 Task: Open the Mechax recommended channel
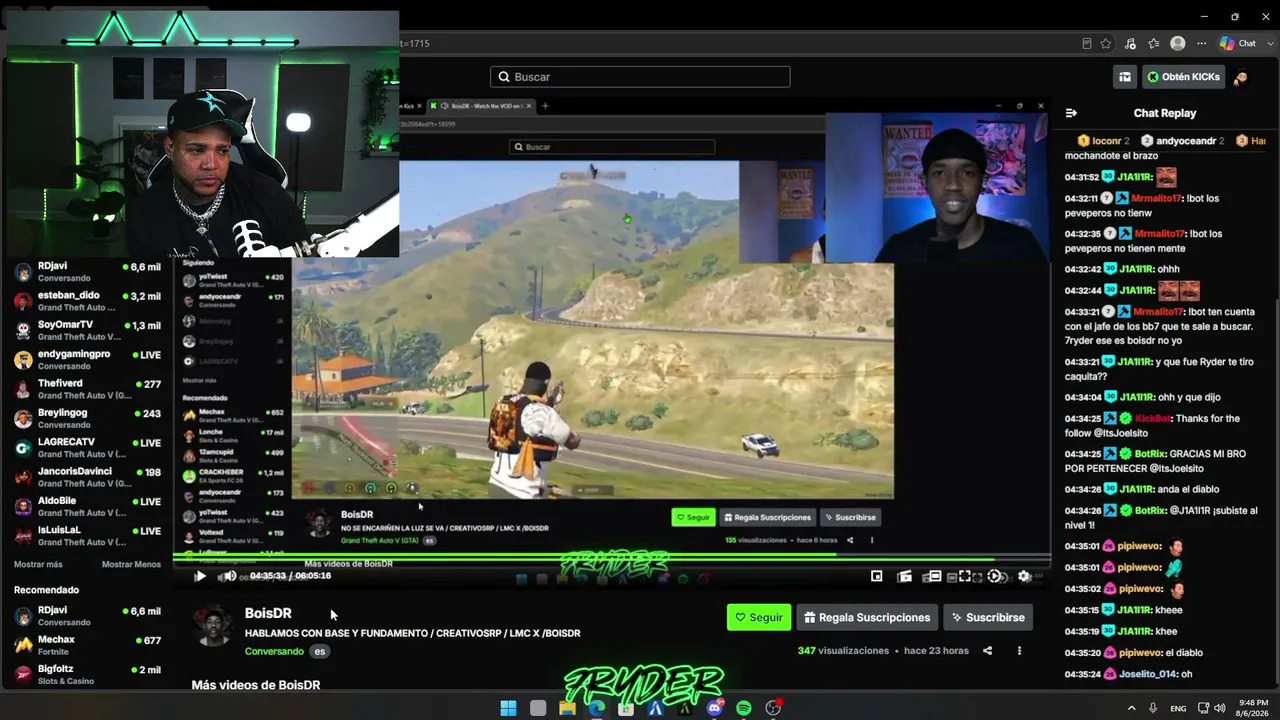tap(87, 645)
